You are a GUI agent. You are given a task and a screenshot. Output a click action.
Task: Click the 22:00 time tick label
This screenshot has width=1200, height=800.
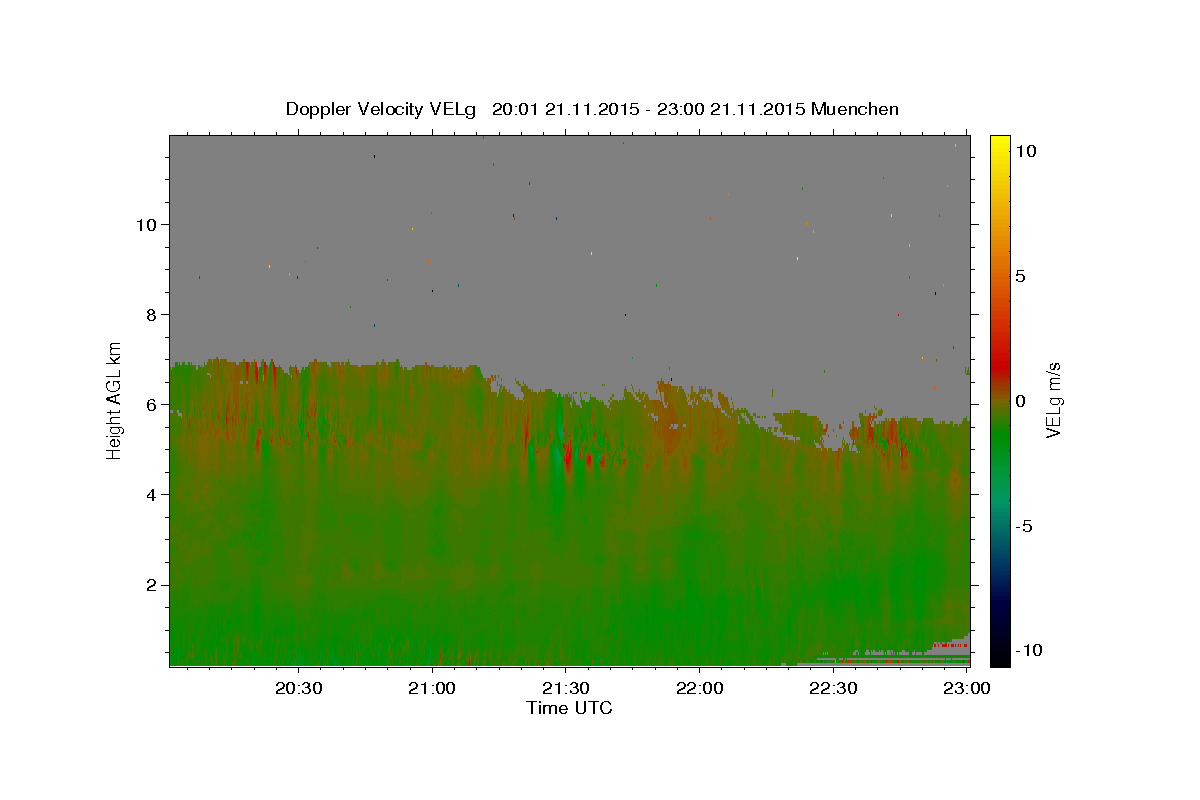pyautogui.click(x=700, y=688)
